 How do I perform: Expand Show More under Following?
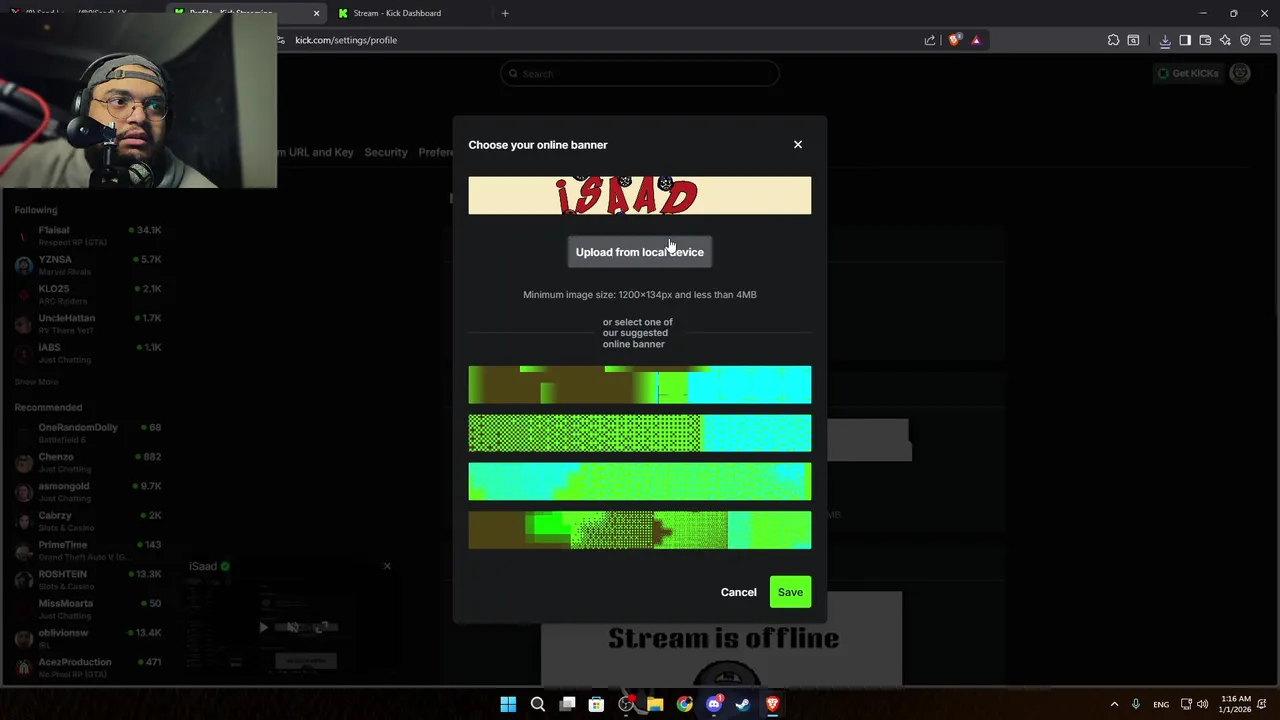click(x=36, y=382)
